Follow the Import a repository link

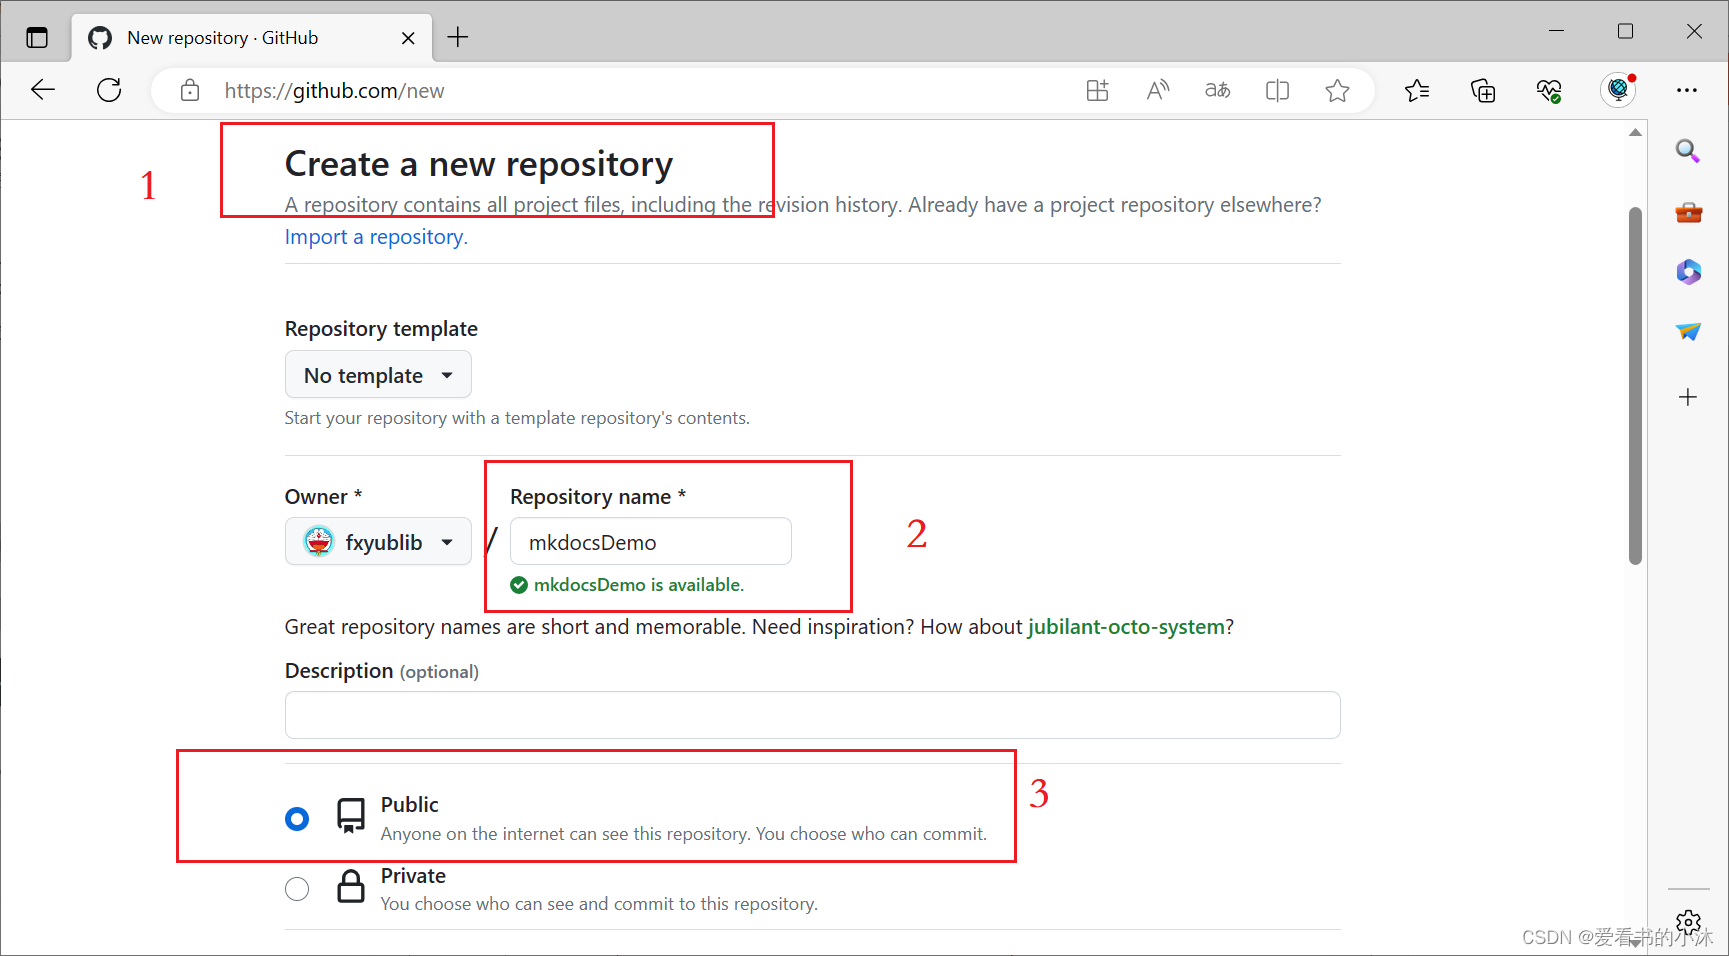(x=376, y=237)
